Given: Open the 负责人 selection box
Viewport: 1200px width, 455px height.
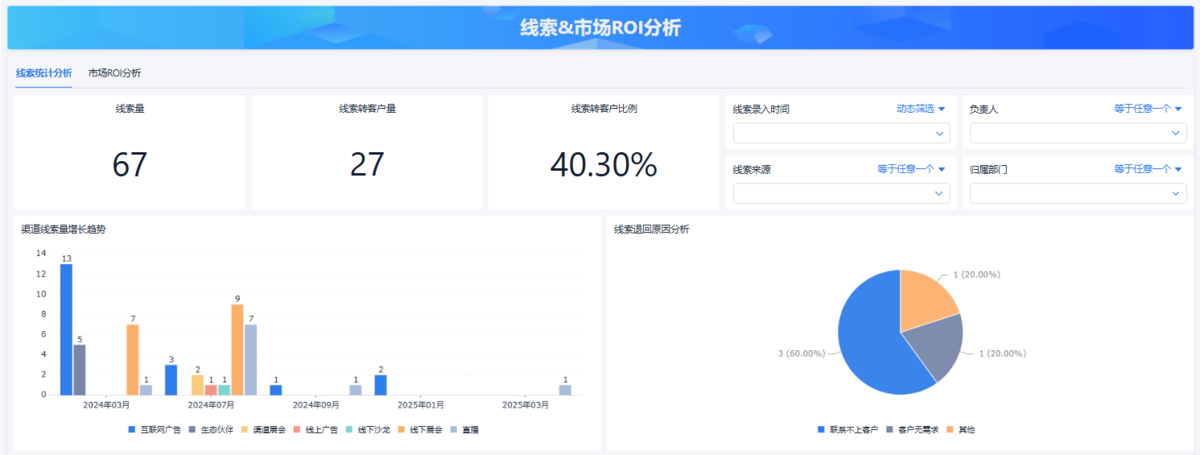Looking at the screenshot, I should [1078, 133].
